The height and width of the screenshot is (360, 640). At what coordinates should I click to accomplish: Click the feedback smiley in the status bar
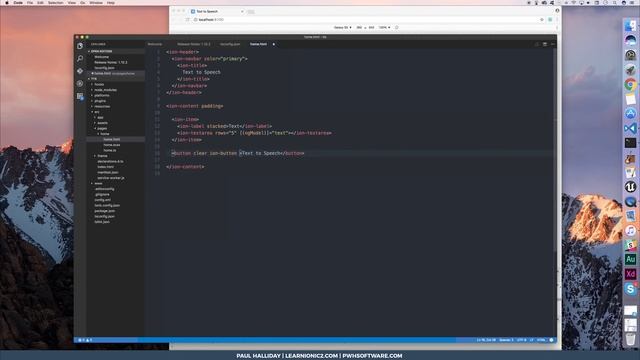click(551, 340)
